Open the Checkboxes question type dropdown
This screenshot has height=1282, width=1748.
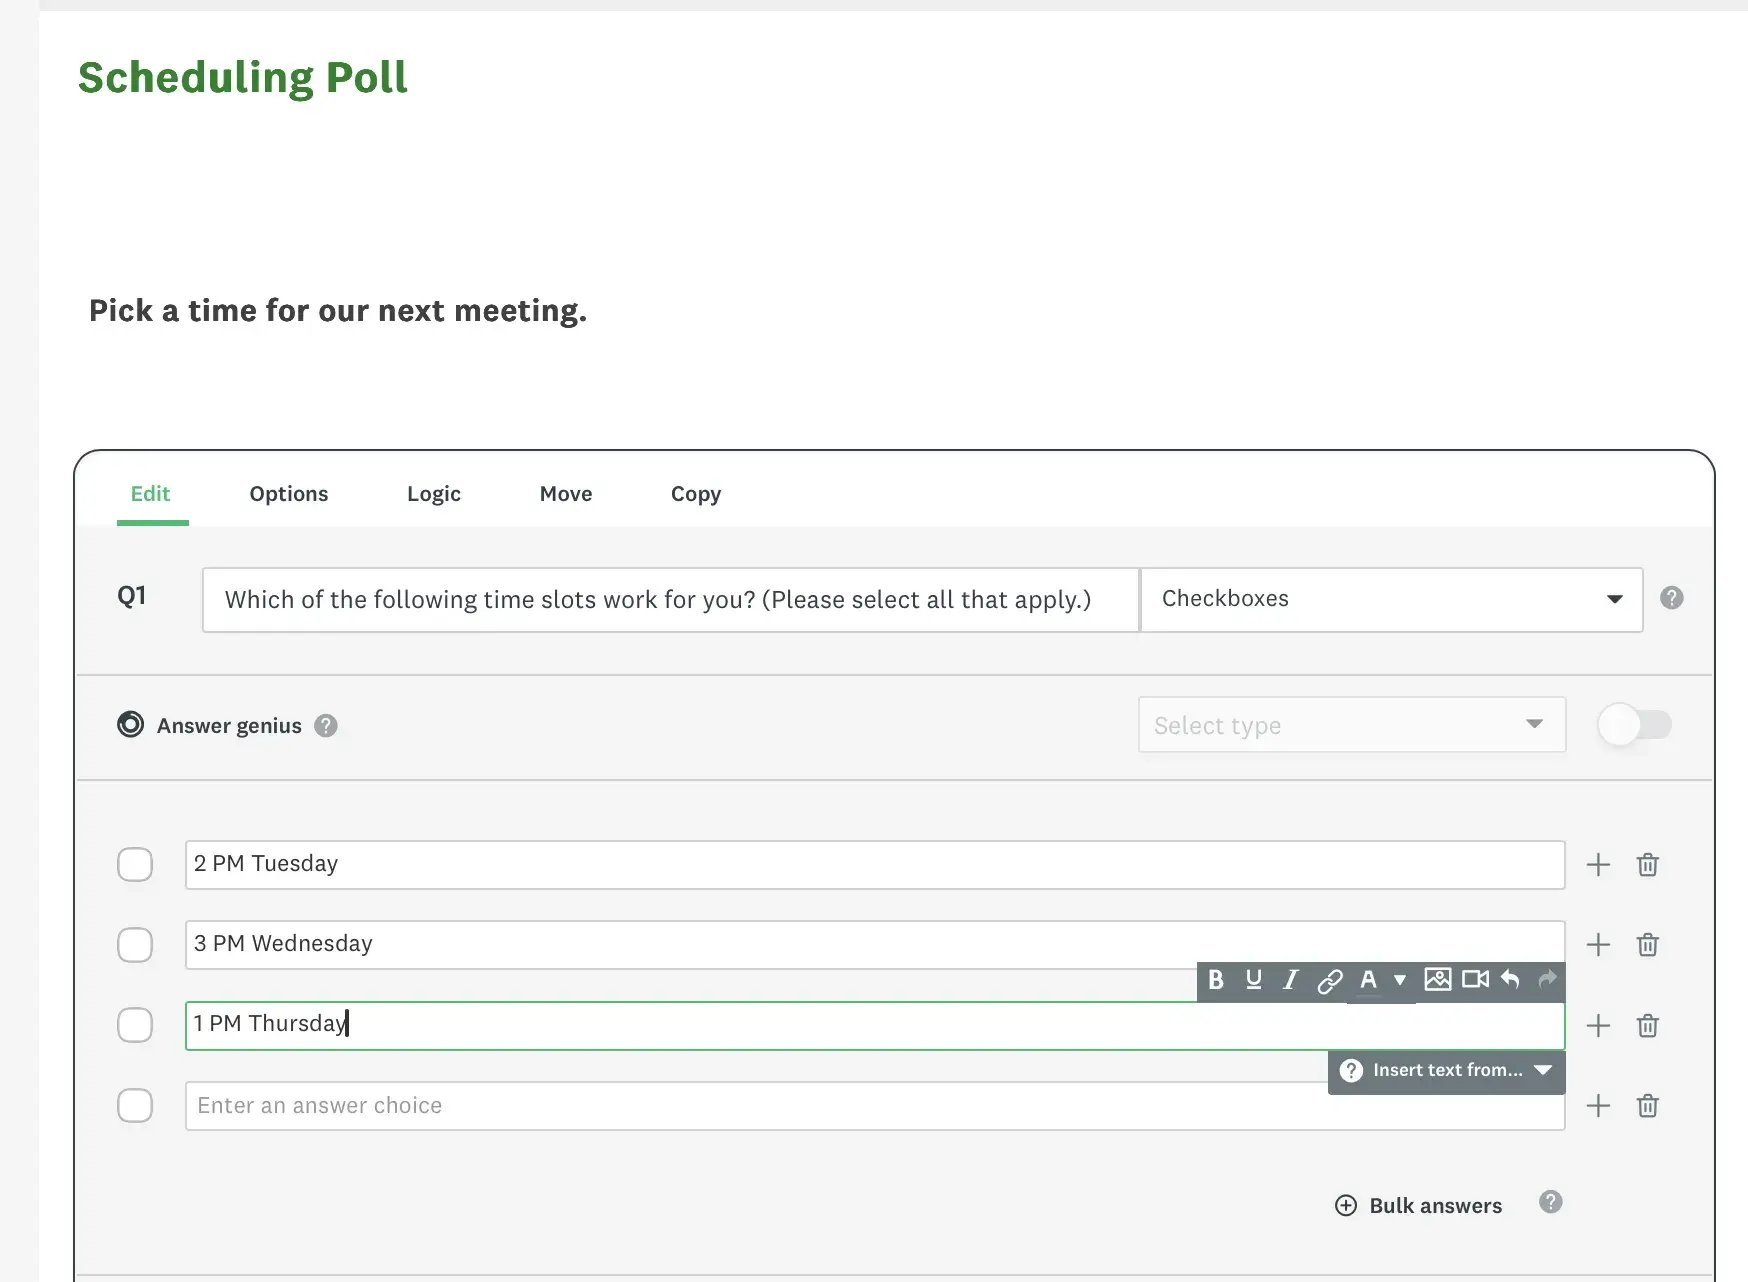click(1614, 599)
